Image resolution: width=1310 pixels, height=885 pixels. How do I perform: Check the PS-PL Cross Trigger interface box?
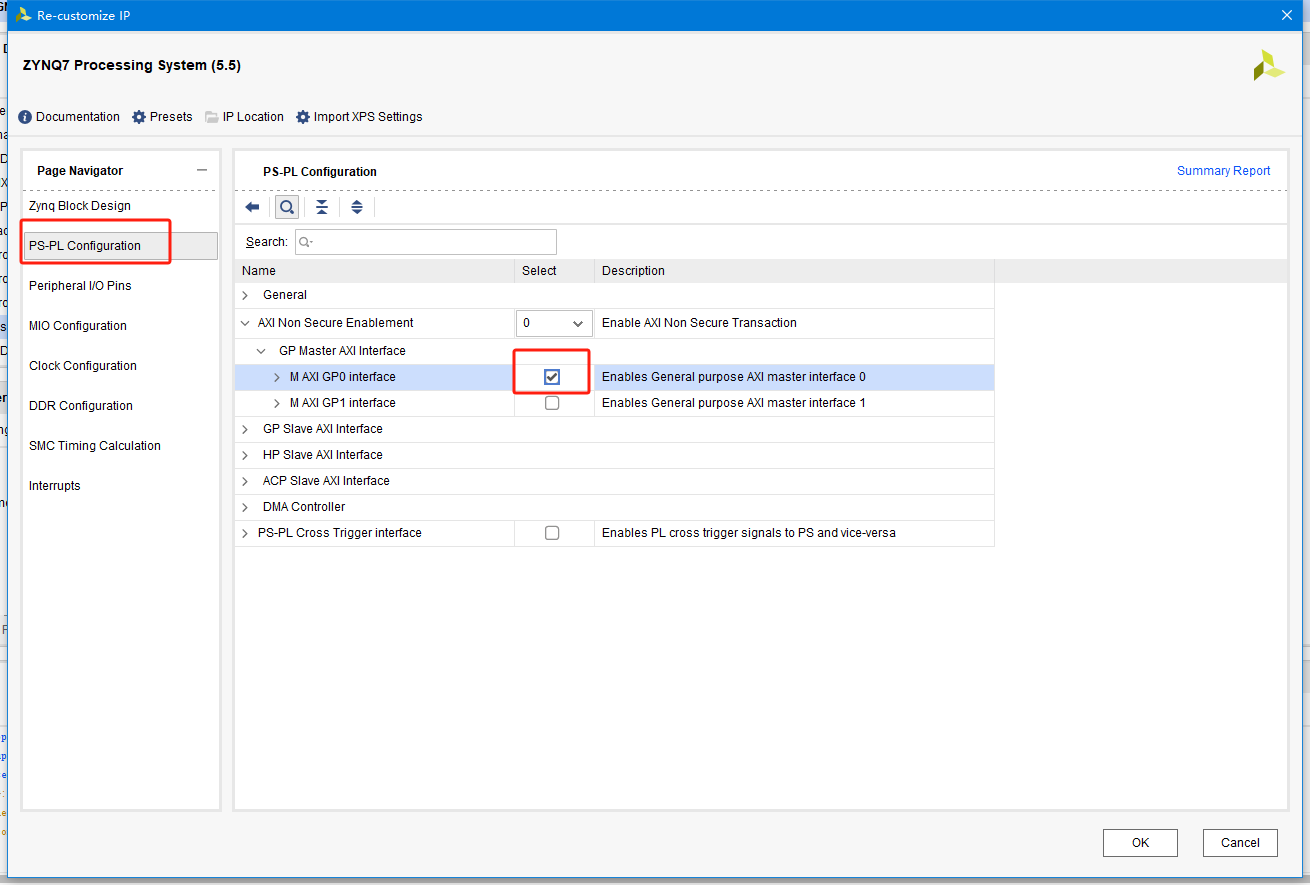552,533
